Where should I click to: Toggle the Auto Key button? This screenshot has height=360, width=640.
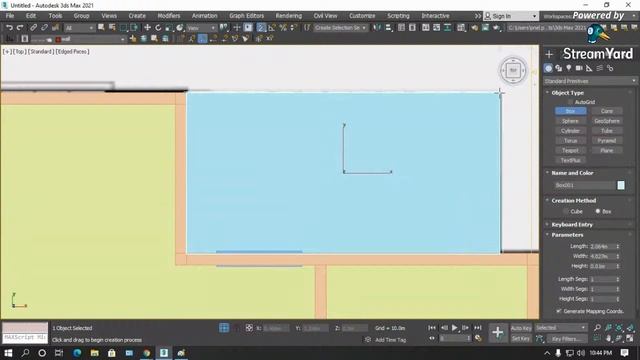(521, 328)
